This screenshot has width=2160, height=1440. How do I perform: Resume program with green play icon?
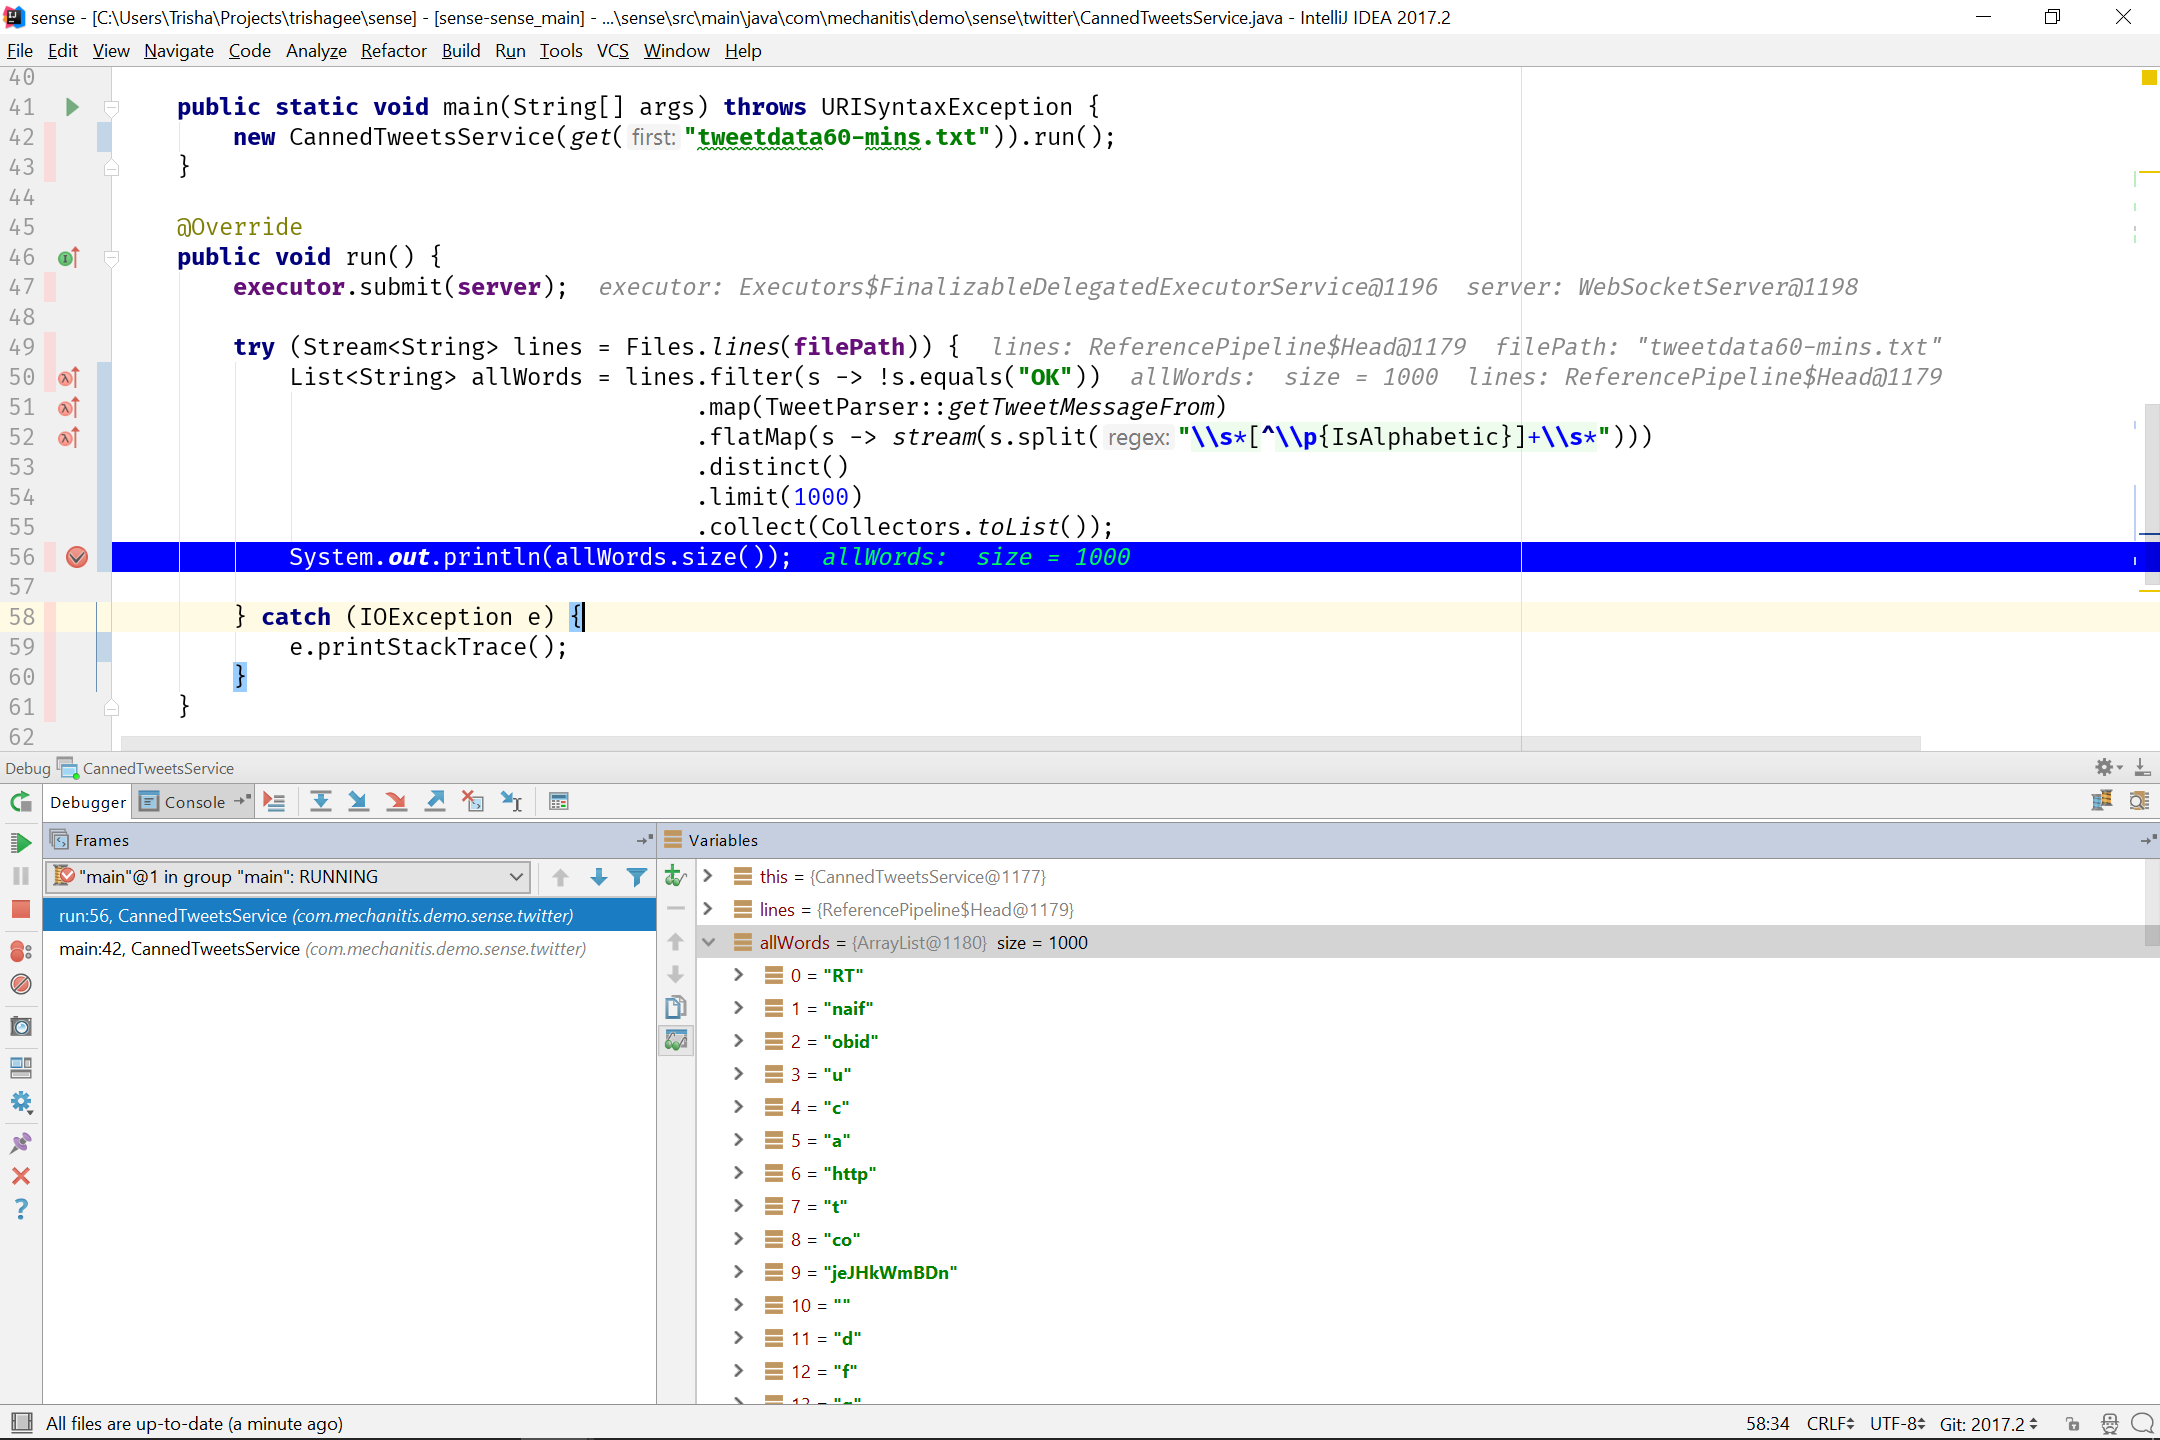pyautogui.click(x=21, y=843)
